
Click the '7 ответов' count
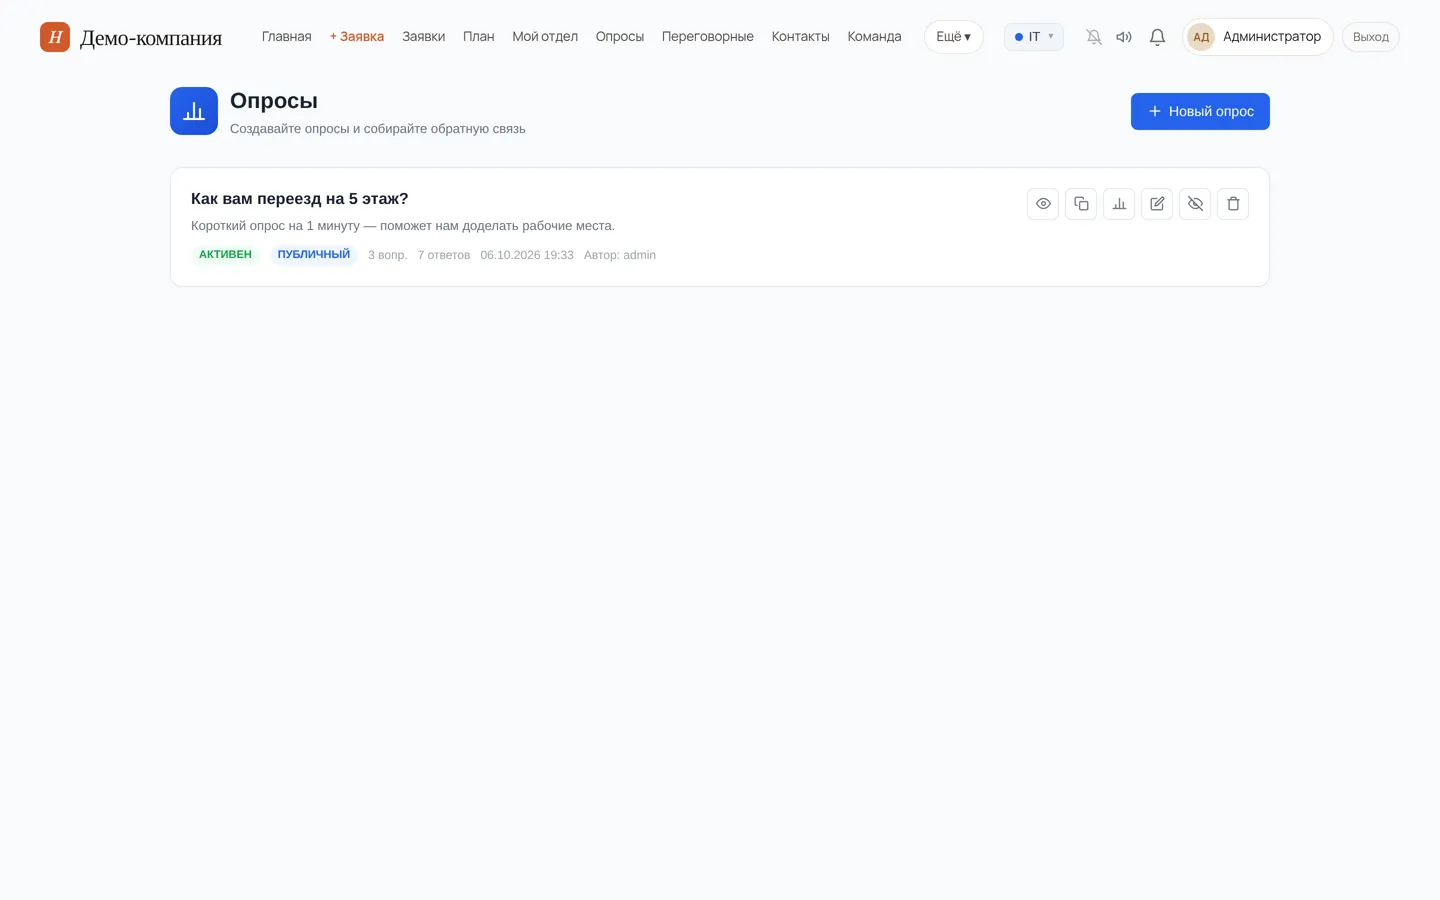point(444,255)
